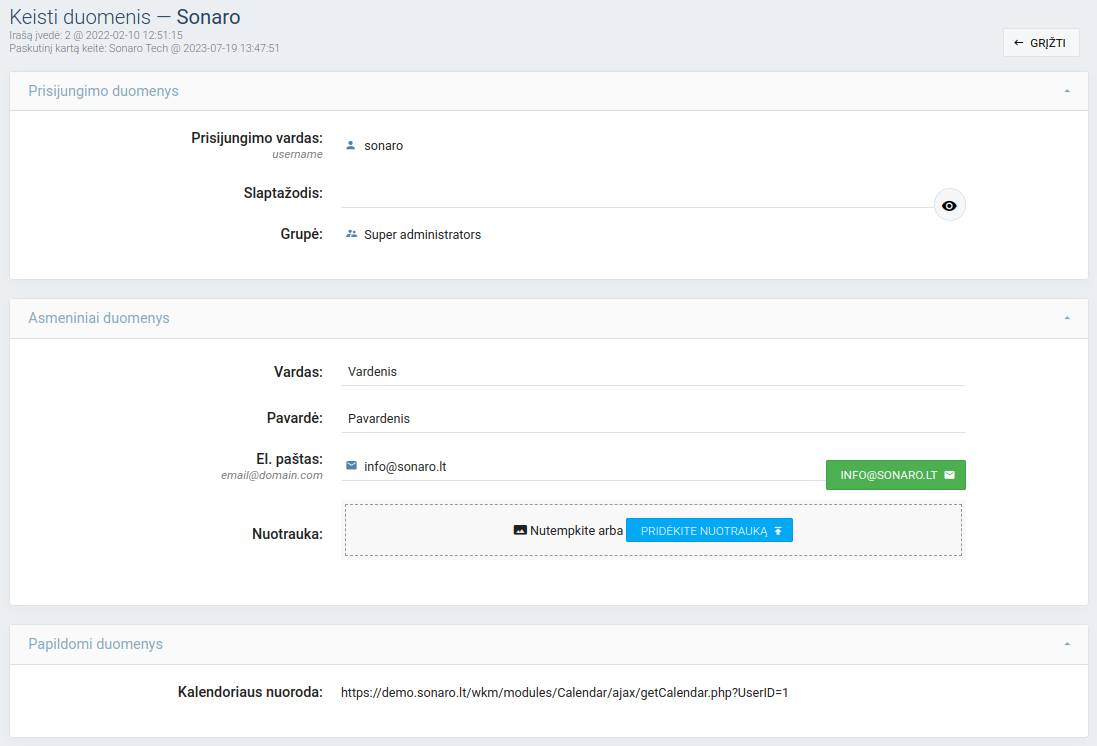Focus the Slaptažodis password field
Viewport: 1097px width, 746px height.
636,193
